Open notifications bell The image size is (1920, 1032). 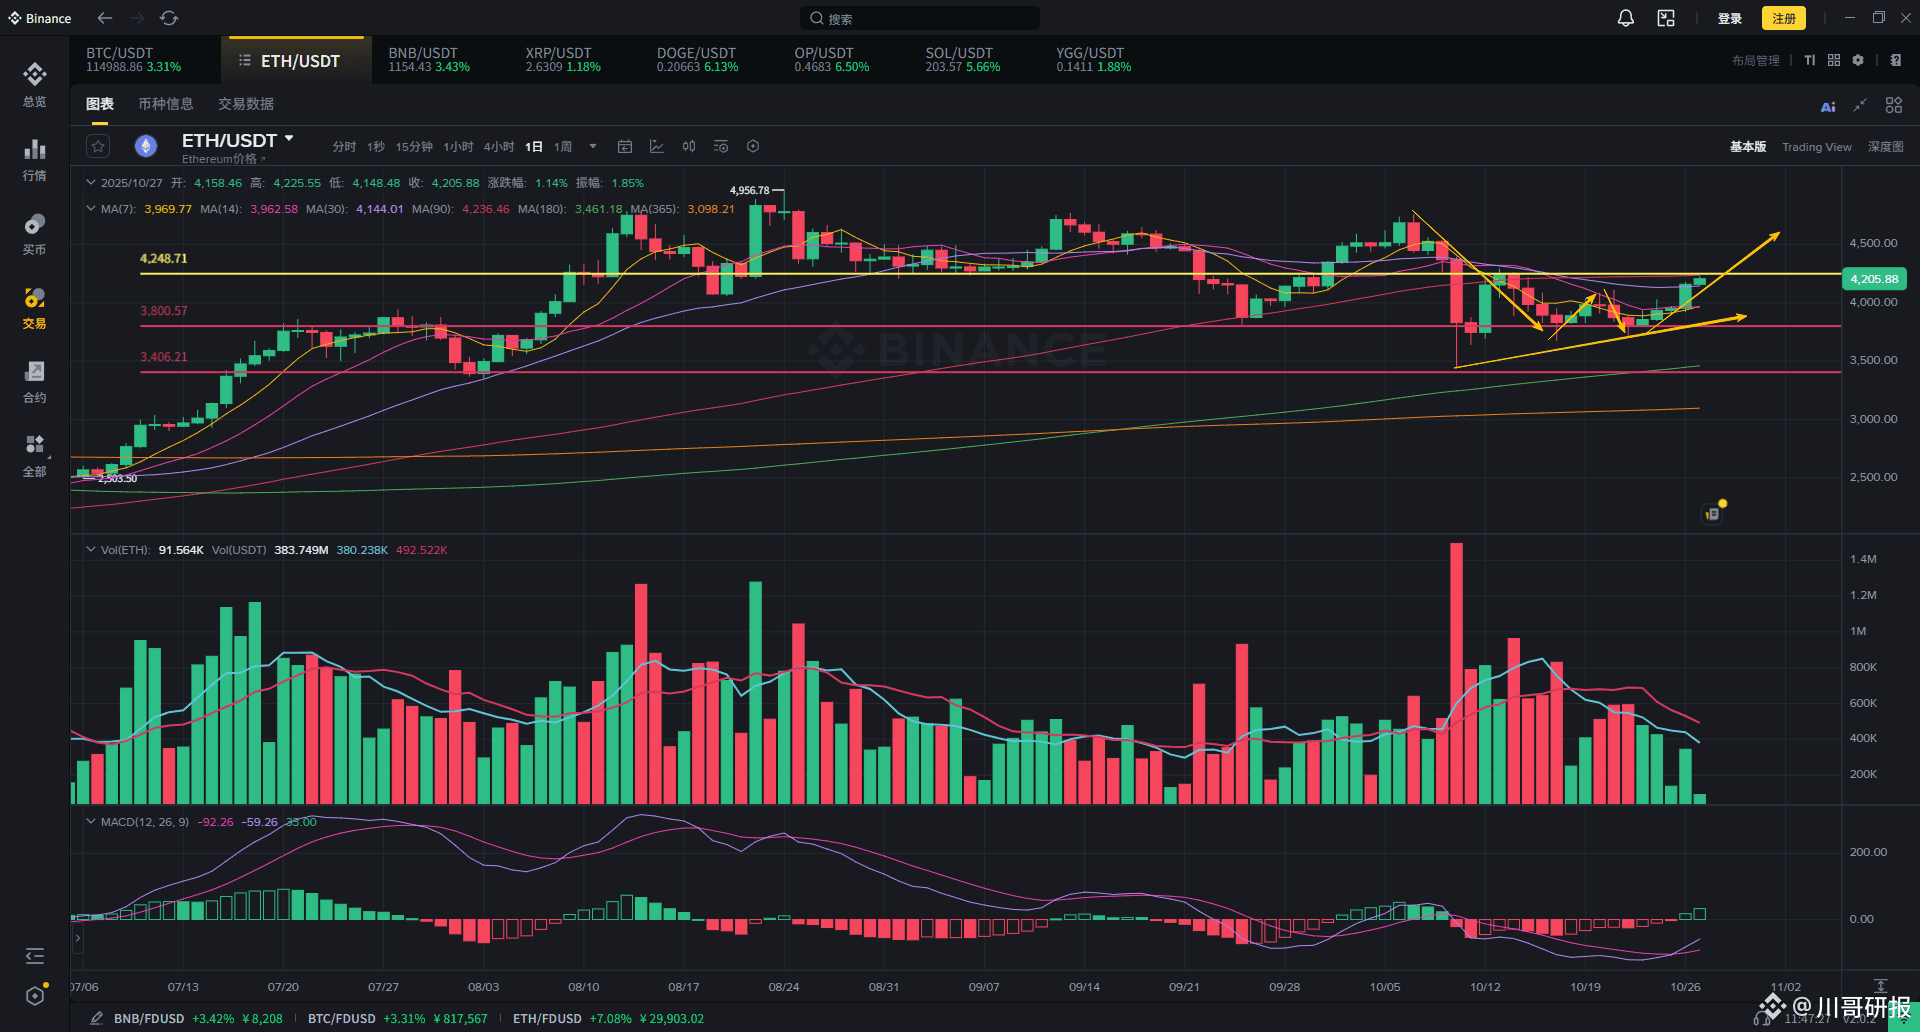(x=1626, y=18)
